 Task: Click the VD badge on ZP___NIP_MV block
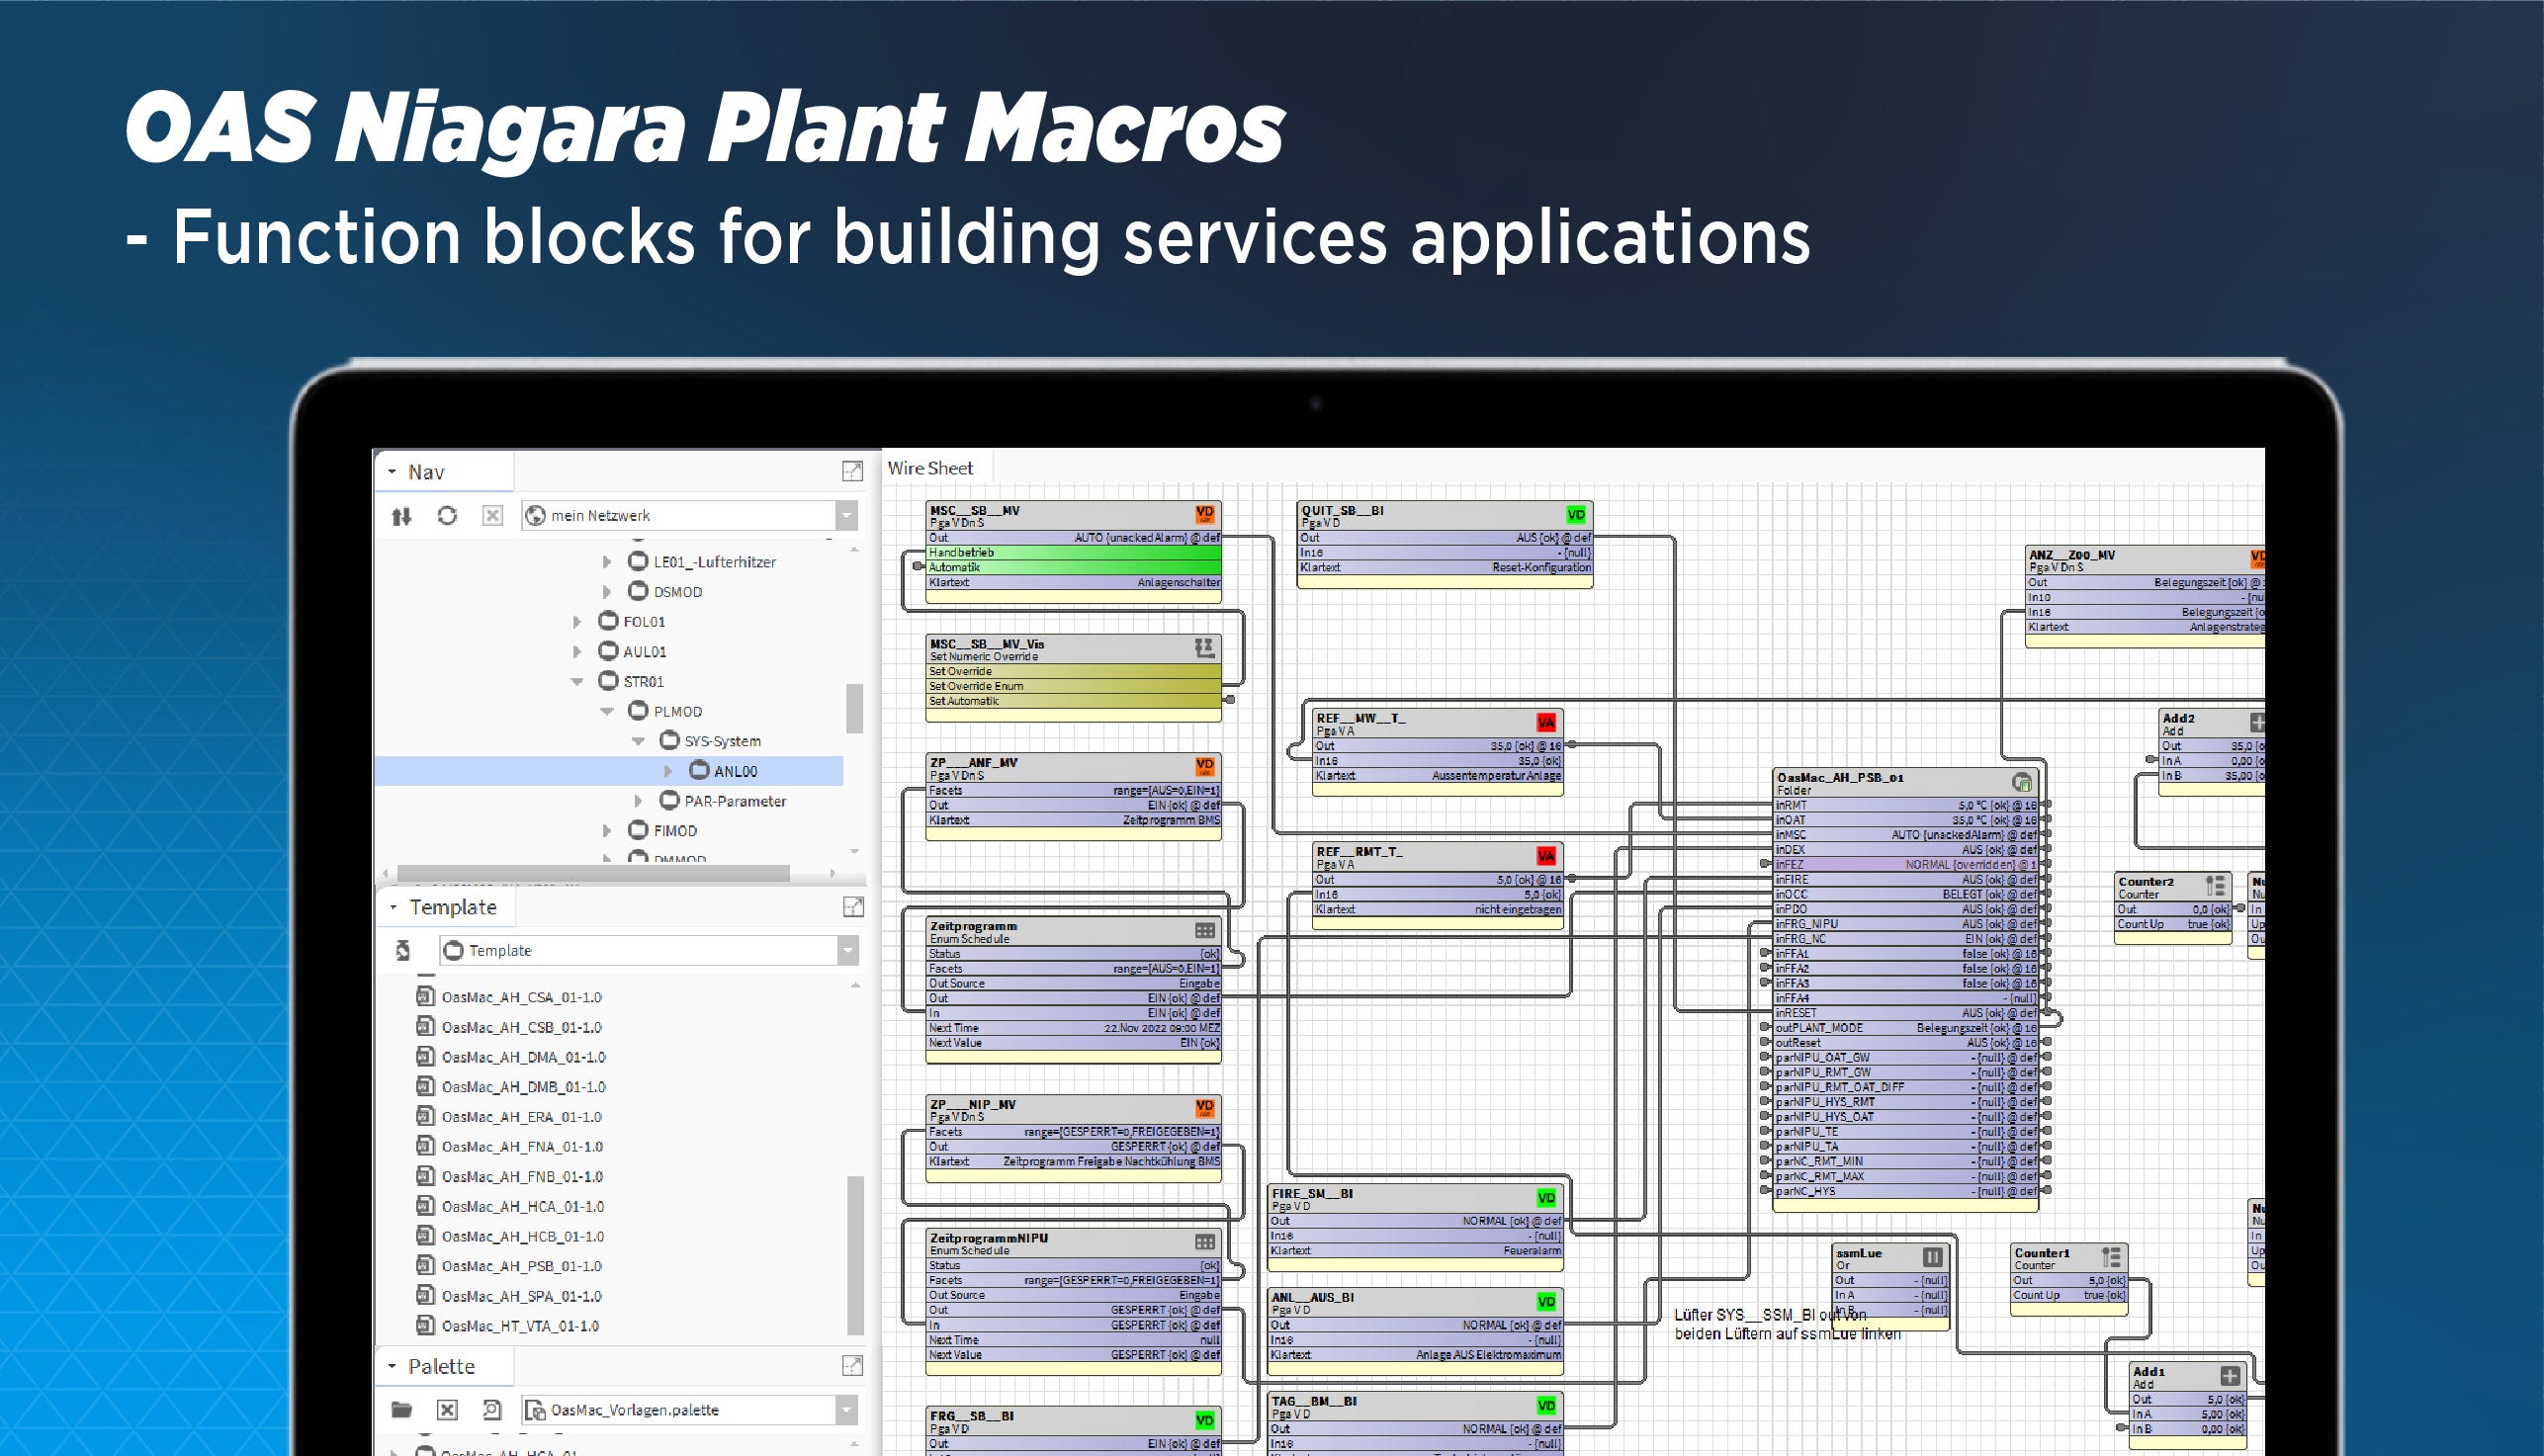pos(1205,1109)
